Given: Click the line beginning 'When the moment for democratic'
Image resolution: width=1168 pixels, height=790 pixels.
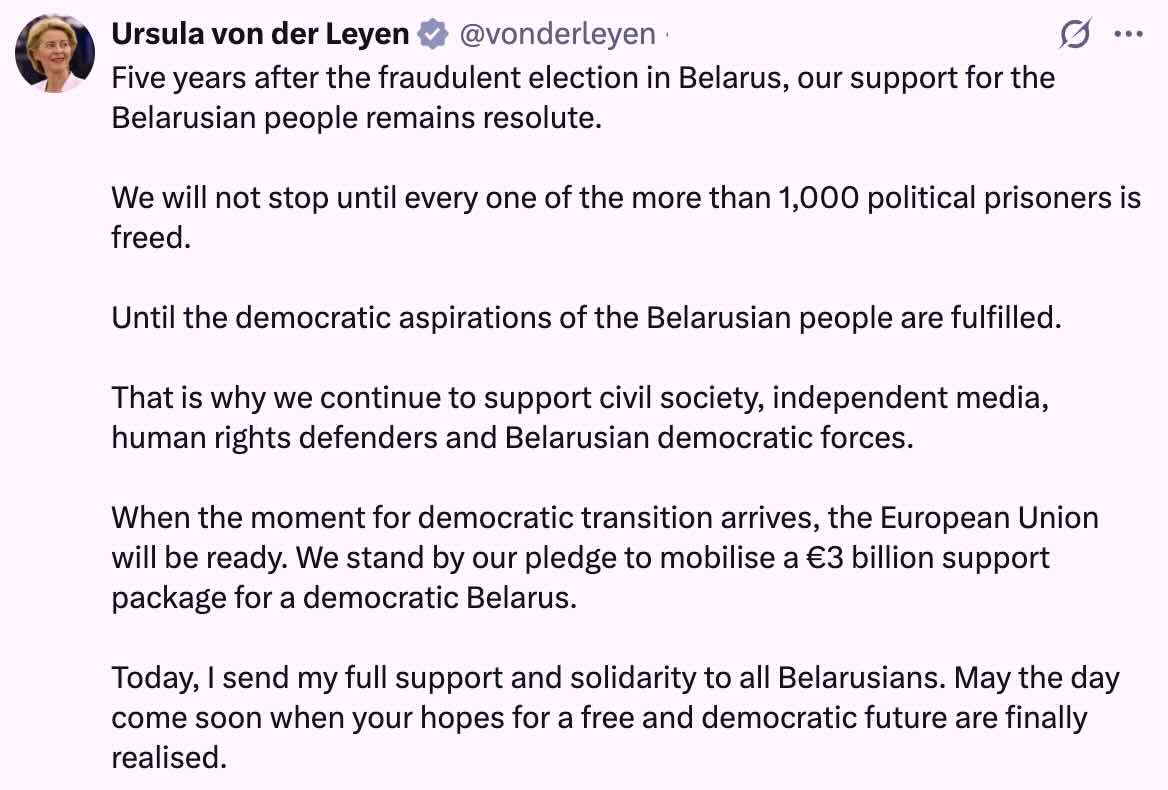Looking at the screenshot, I should coord(605,517).
